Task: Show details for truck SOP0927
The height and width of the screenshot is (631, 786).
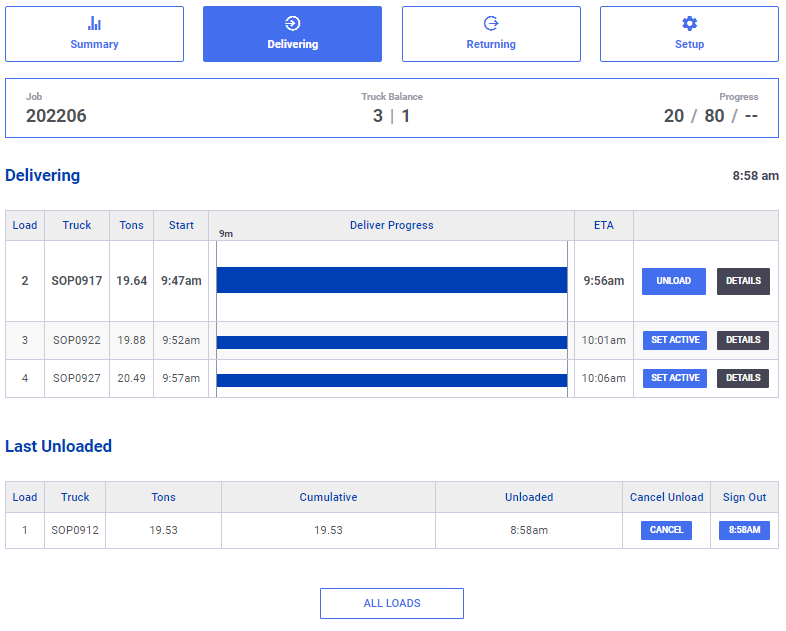Action: (743, 378)
